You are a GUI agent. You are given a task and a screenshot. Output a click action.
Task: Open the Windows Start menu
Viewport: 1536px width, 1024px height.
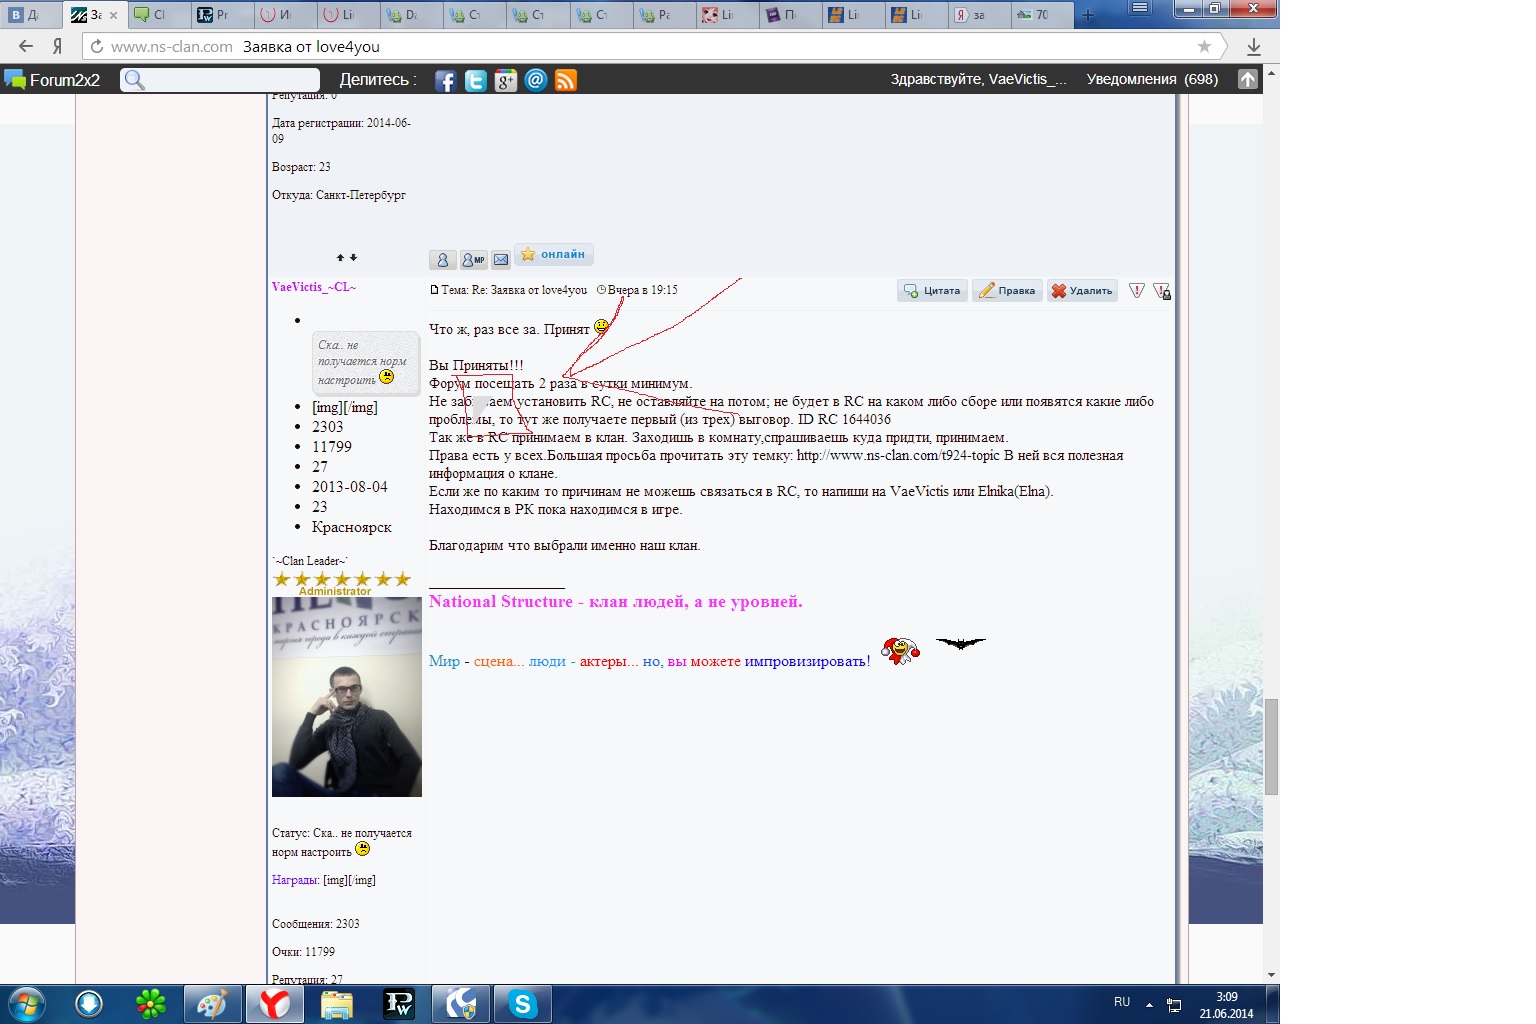26,1004
